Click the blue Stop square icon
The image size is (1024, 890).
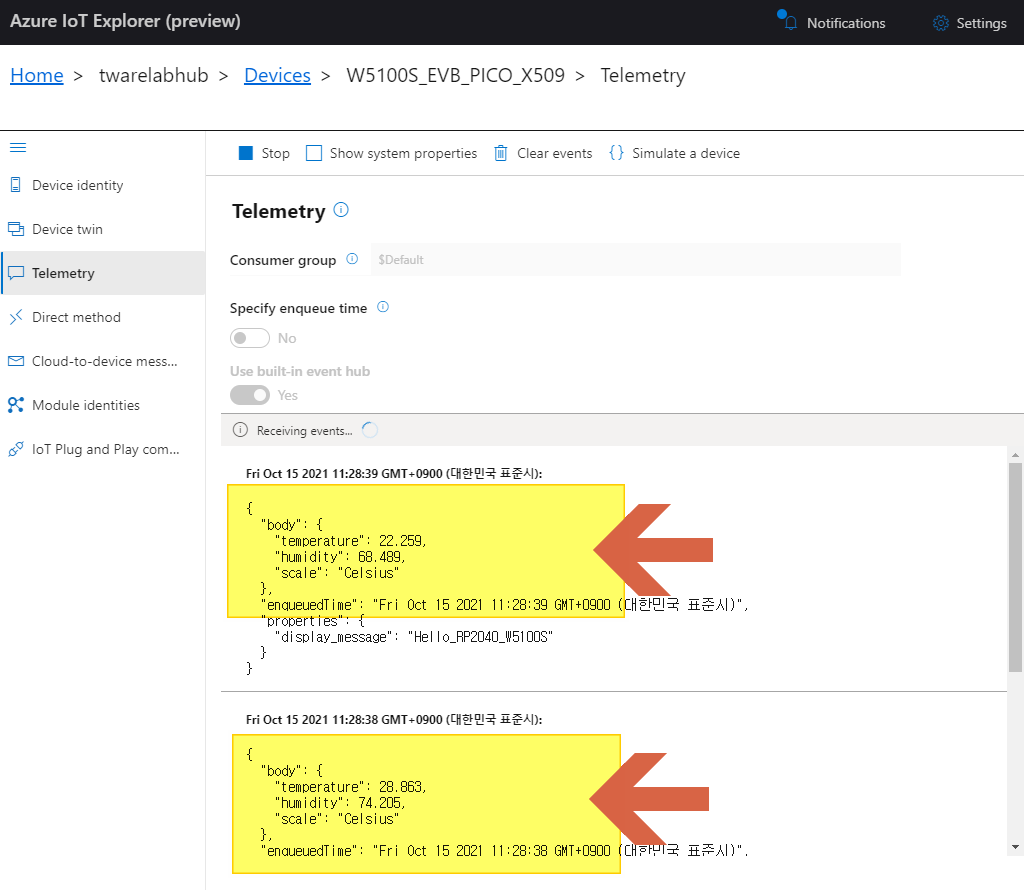[x=246, y=153]
